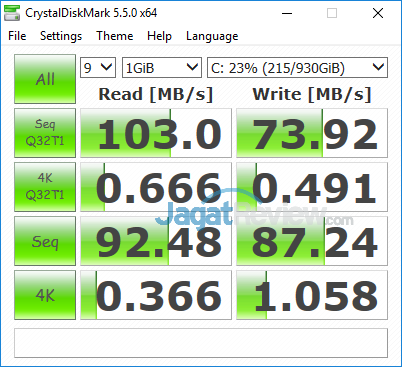The height and width of the screenshot is (367, 402).
Task: Run all benchmarks with the All button
Action: pyautogui.click(x=45, y=79)
